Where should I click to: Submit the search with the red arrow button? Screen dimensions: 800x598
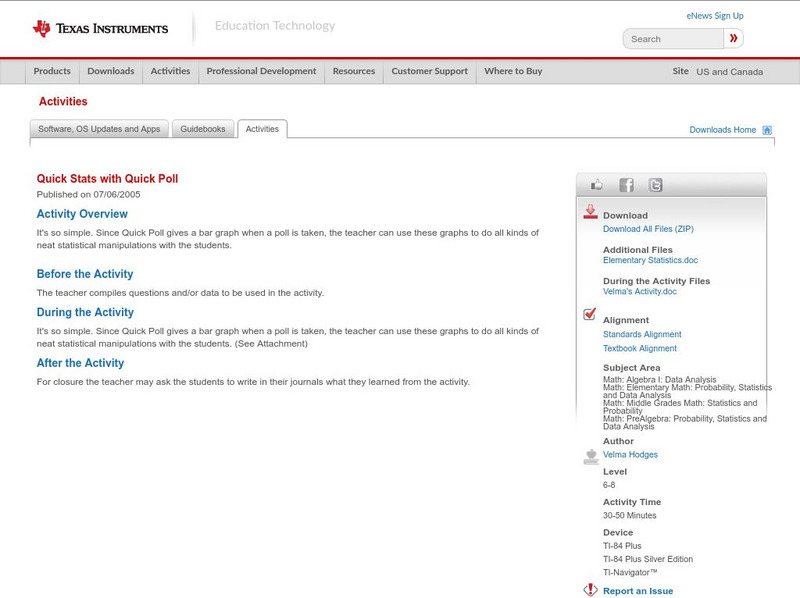(x=733, y=38)
